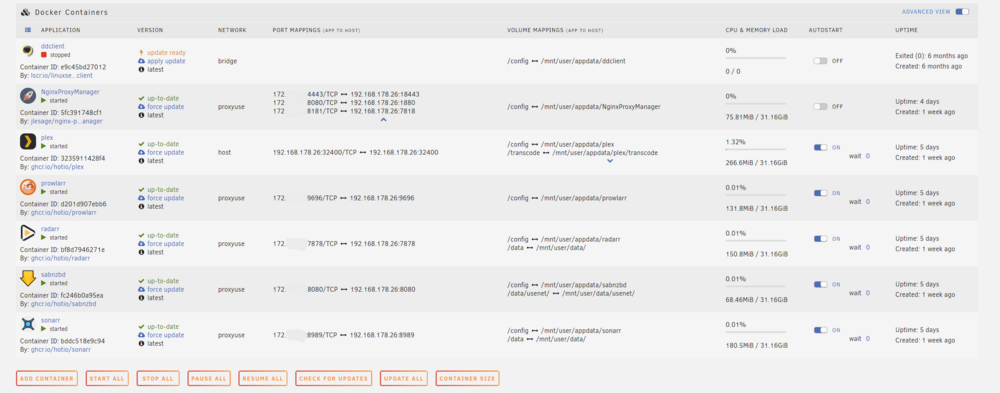The width and height of the screenshot is (1000, 393).
Task: Click the sonarr wait value 0
Action: tap(867, 339)
